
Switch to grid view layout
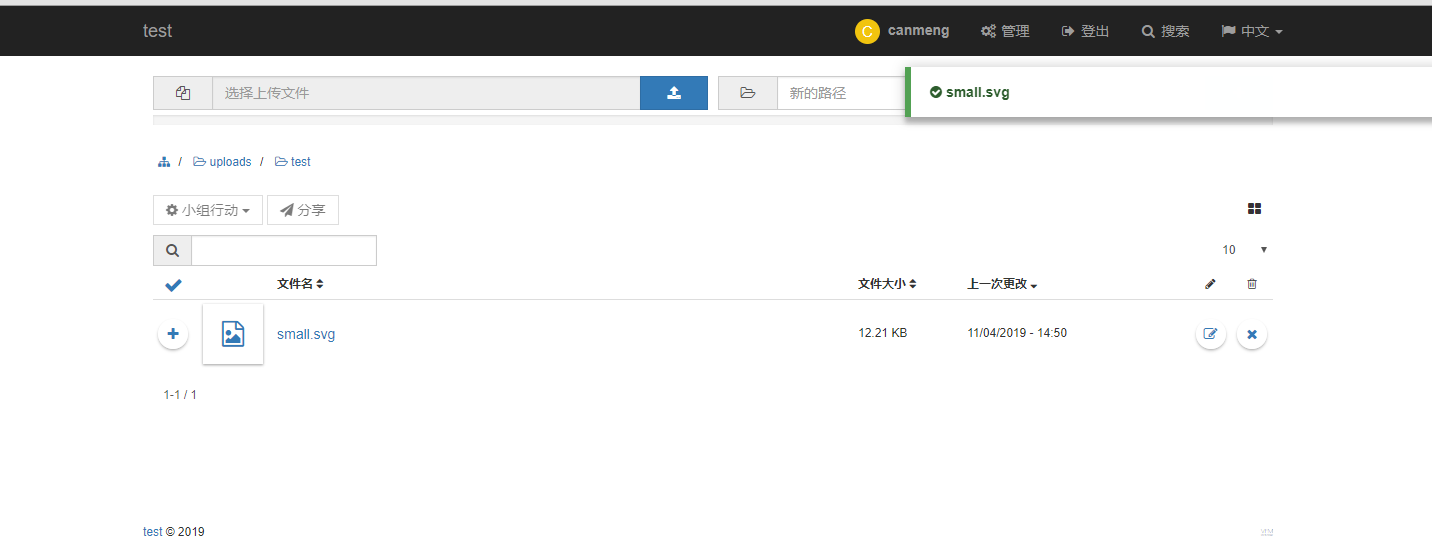tap(1255, 209)
